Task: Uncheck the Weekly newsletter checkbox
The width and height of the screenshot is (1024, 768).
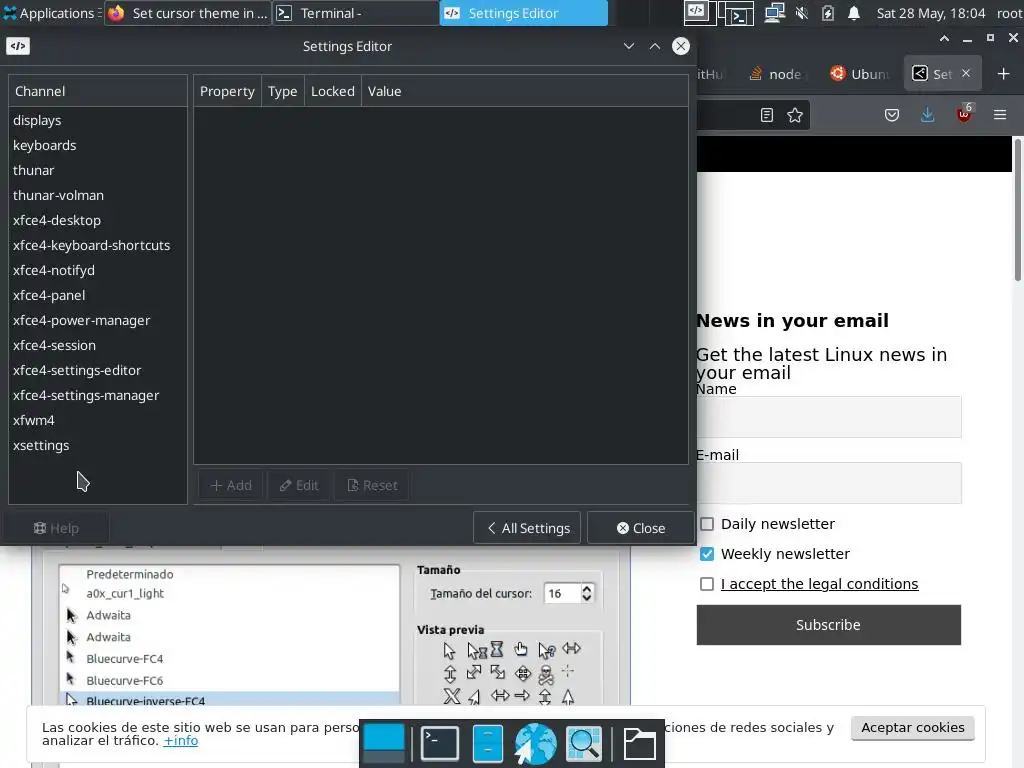Action: tap(707, 554)
